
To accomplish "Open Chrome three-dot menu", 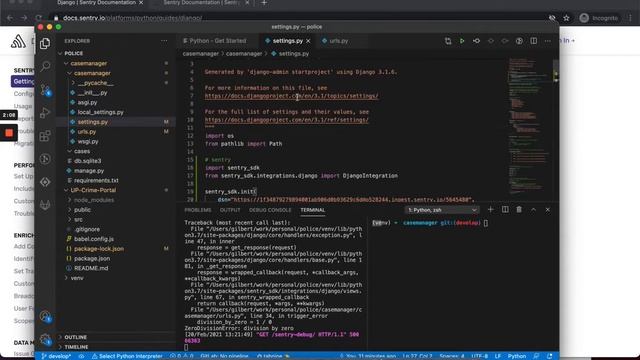I will pos(631,18).
